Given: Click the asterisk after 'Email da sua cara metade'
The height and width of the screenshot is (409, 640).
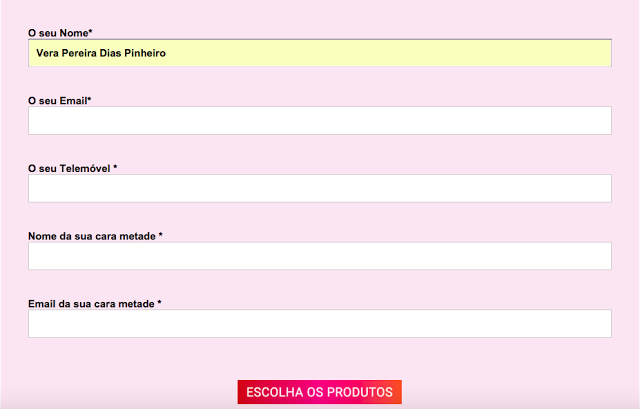Looking at the screenshot, I should pos(159,303).
